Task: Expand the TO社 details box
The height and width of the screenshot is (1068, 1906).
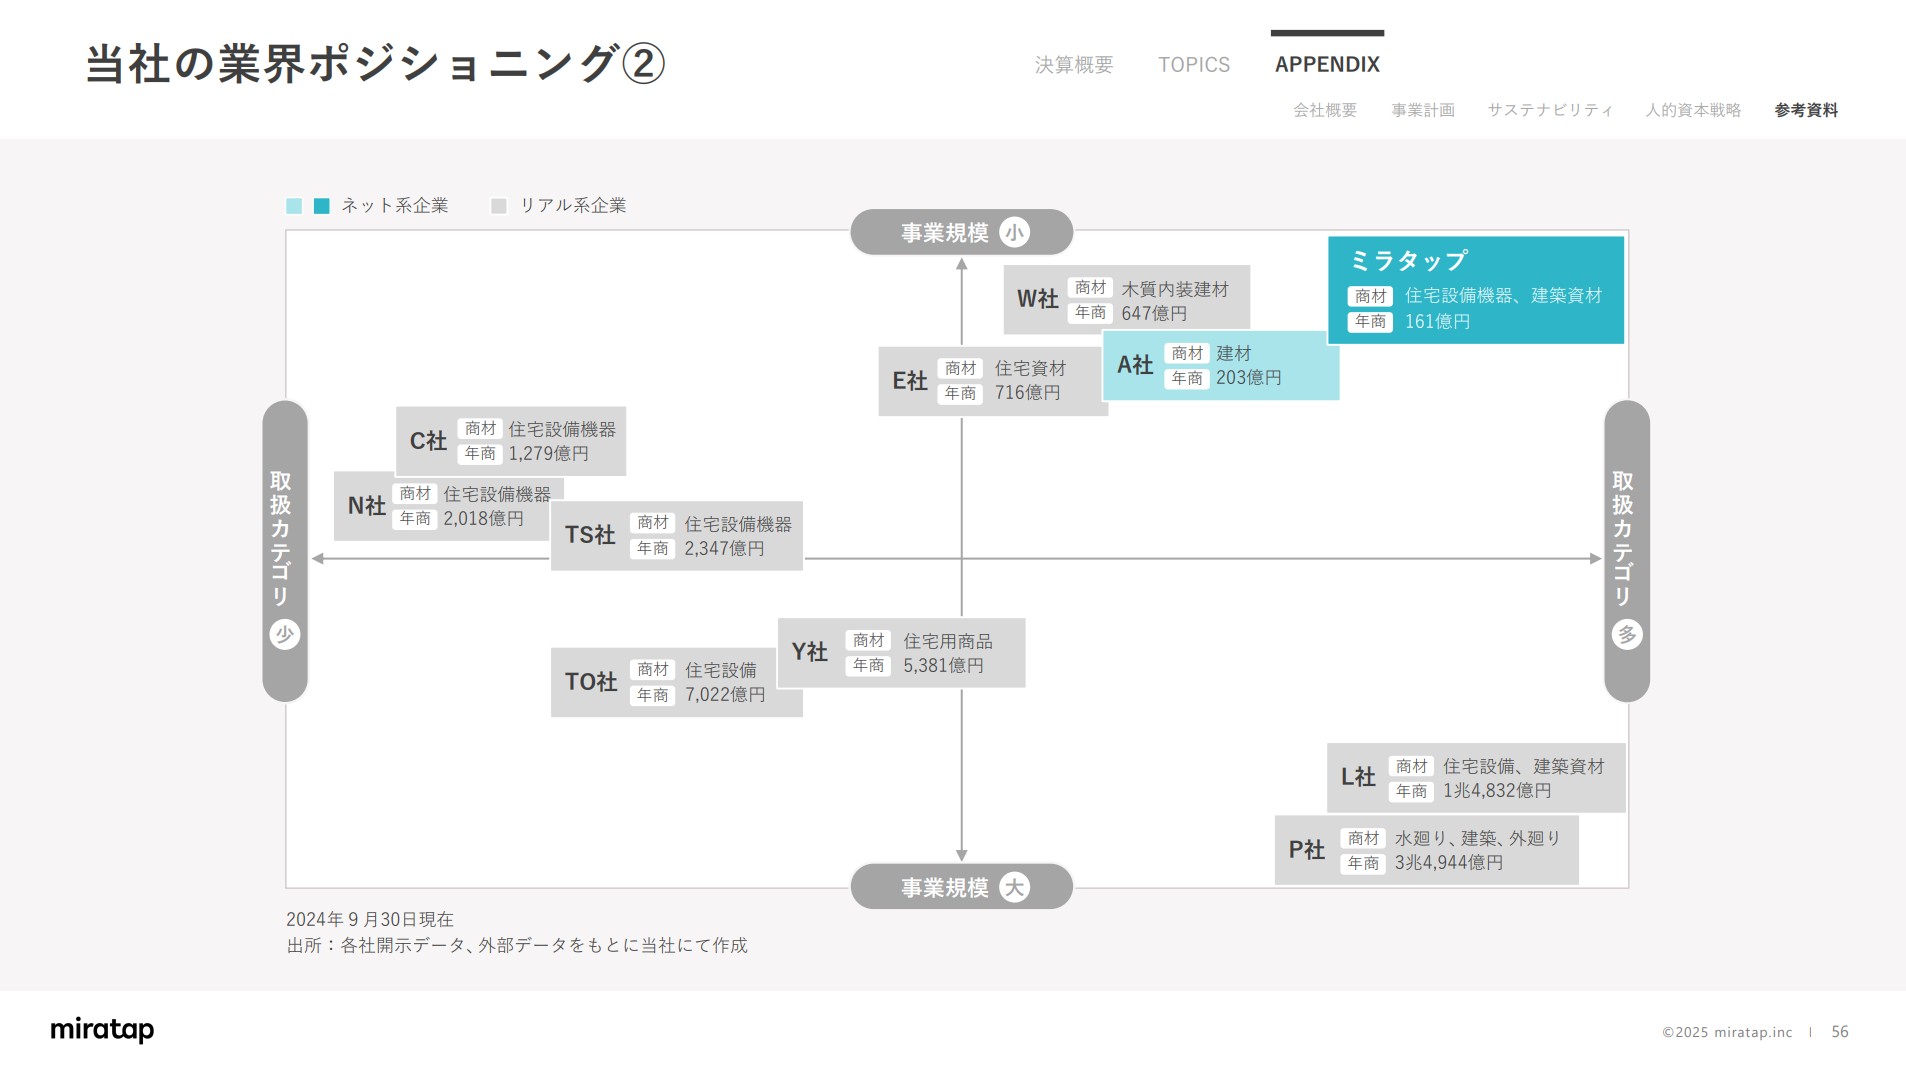Action: pos(676,681)
